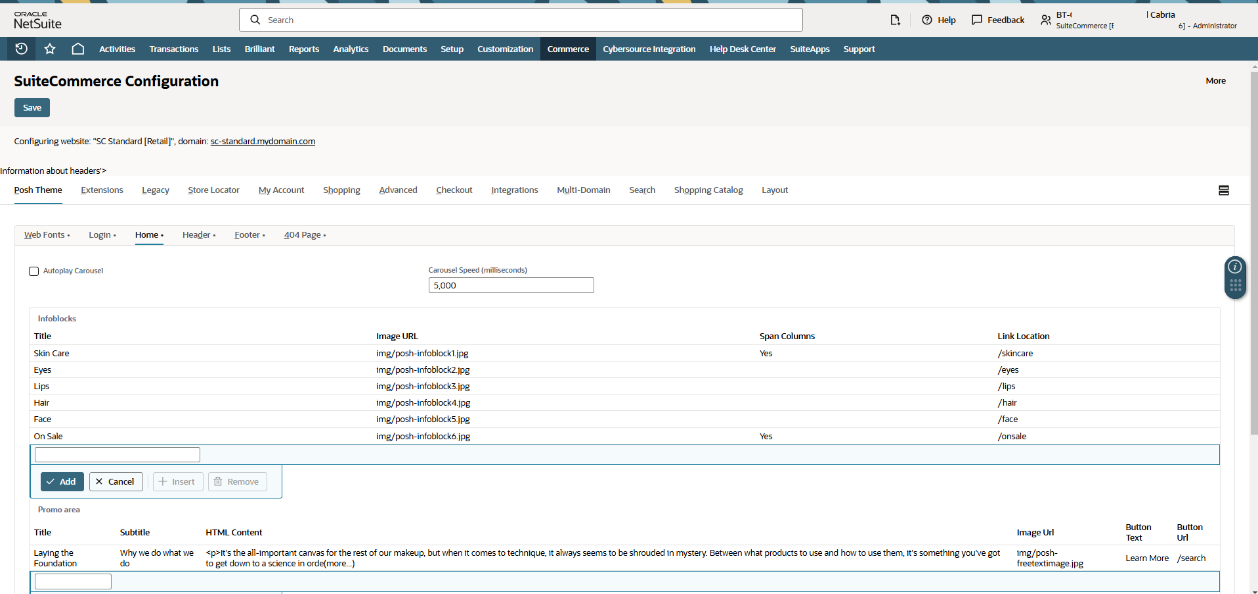This screenshot has width=1258, height=594.
Task: Open the Cybersource Integration menu
Action: 649,49
